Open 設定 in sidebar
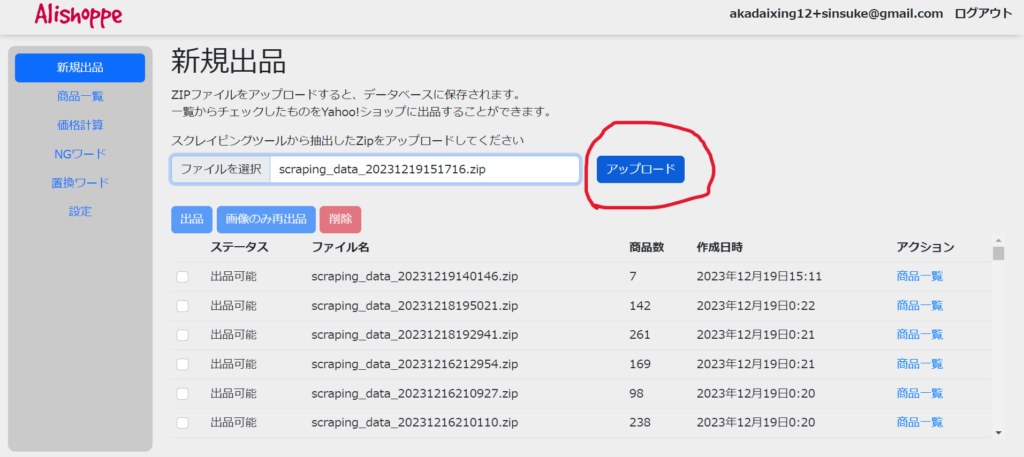Screen dimensions: 1024x457 pyautogui.click(x=80, y=212)
